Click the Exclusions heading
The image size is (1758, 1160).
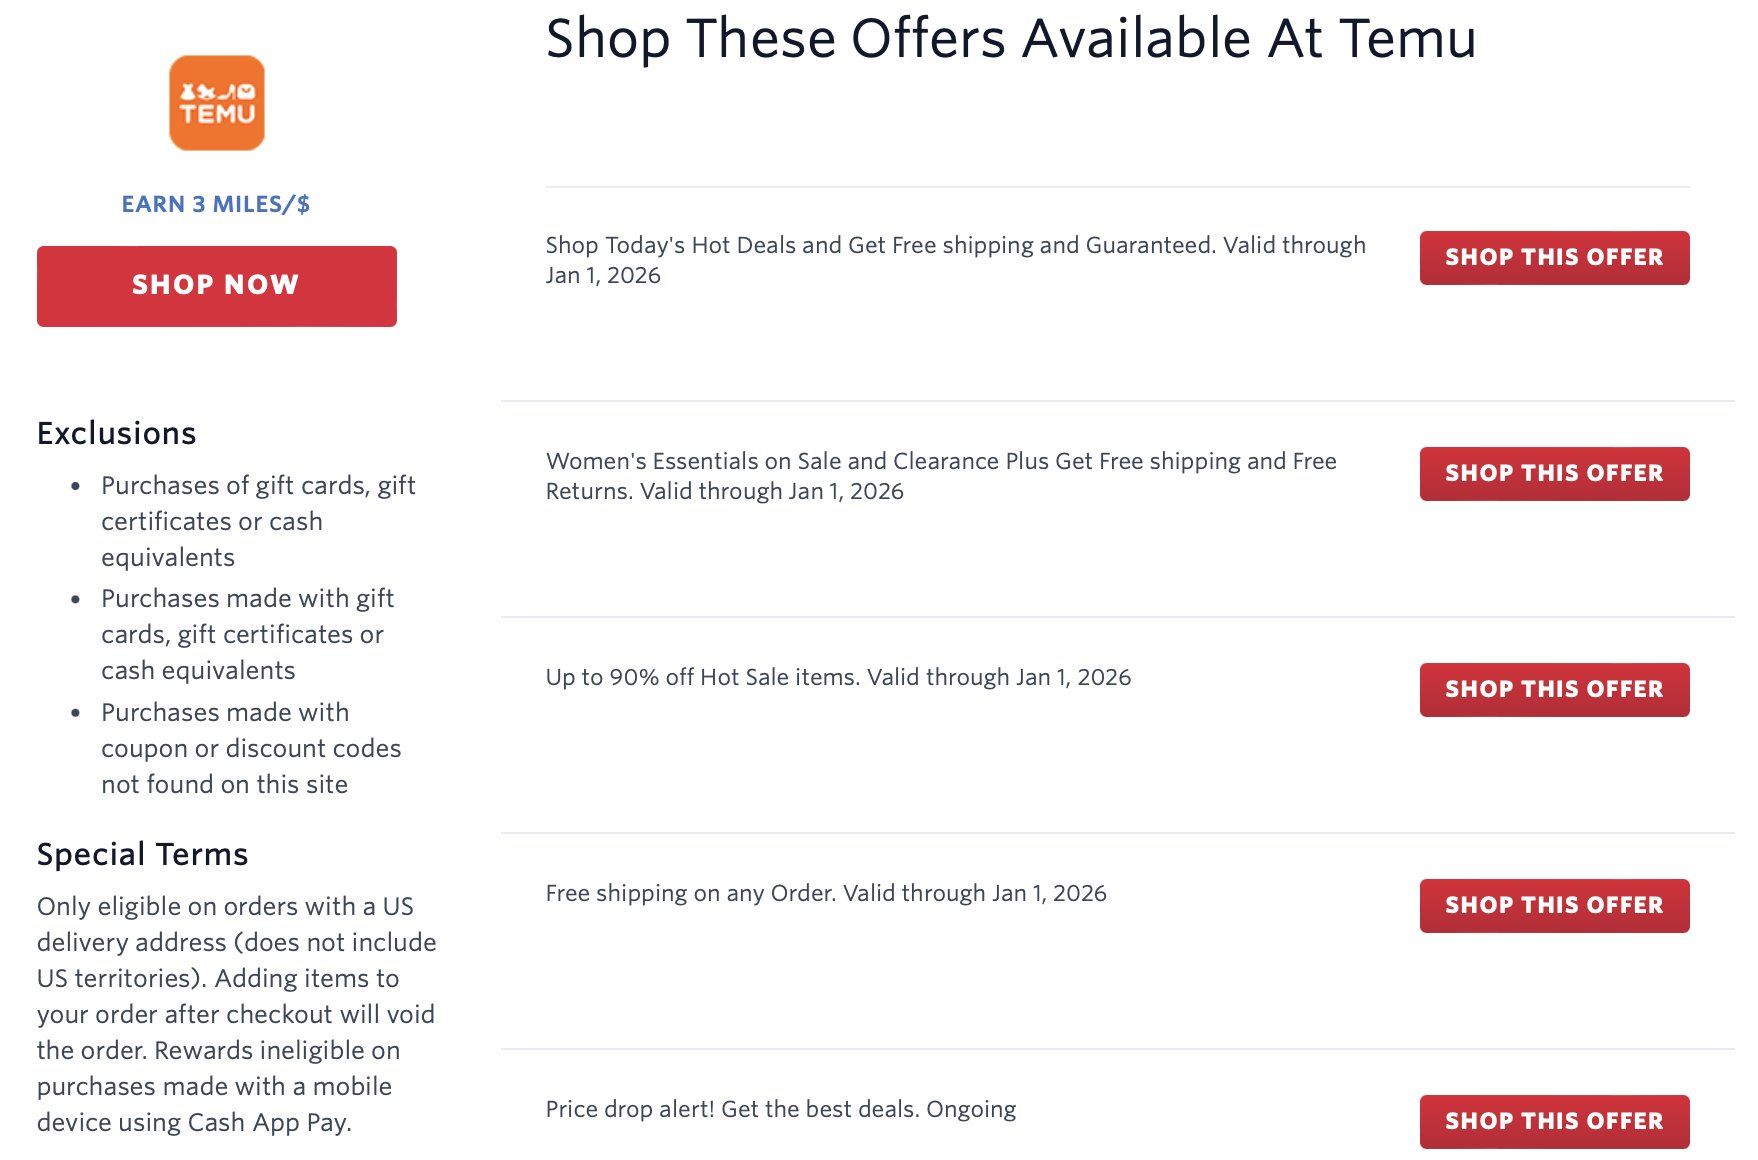coord(117,433)
